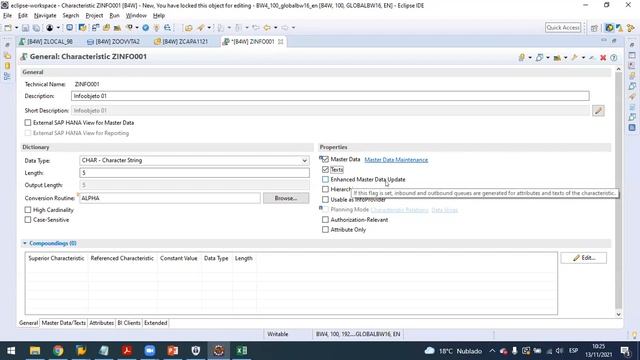Click the editor vertical scrollbar thumb
This screenshot has height=360, width=640.
(618, 191)
